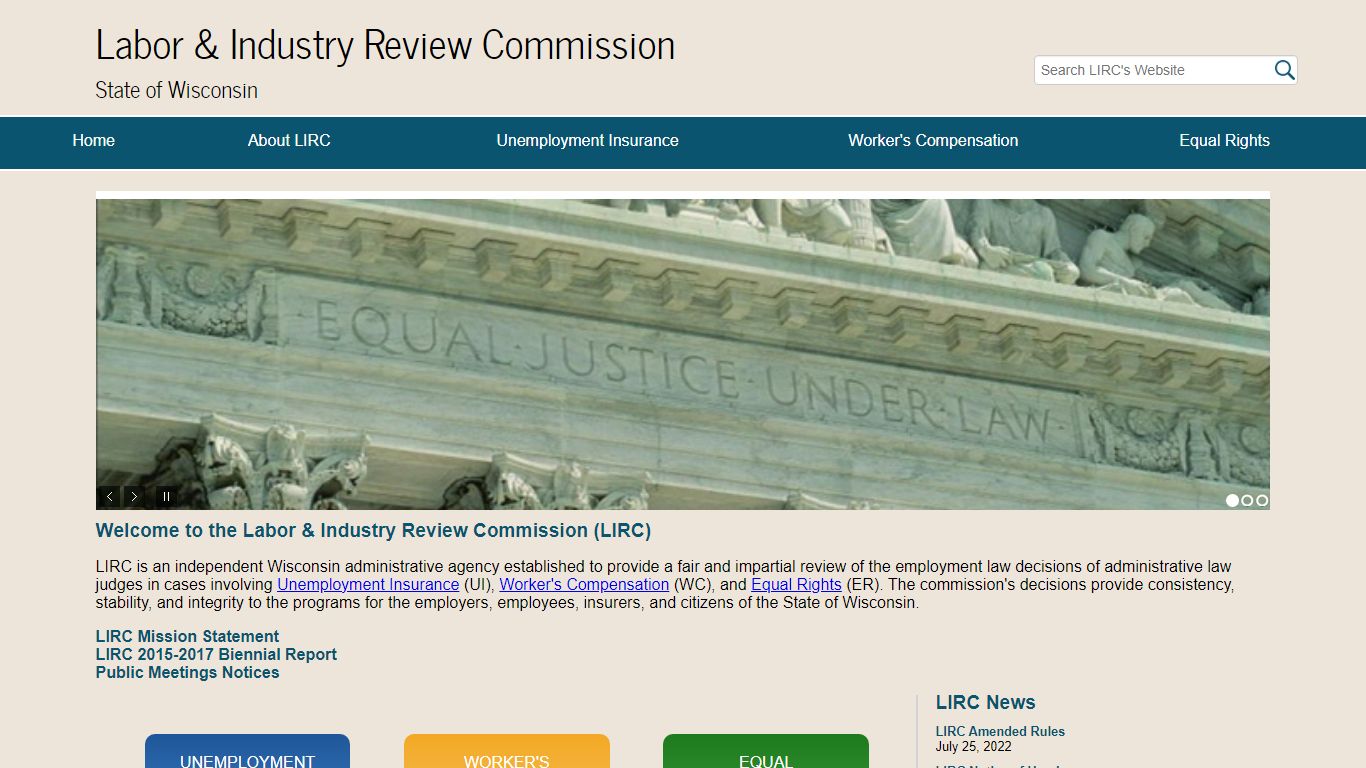Click the search magnifier icon
Screen dimensions: 1366x768
tap(1284, 70)
